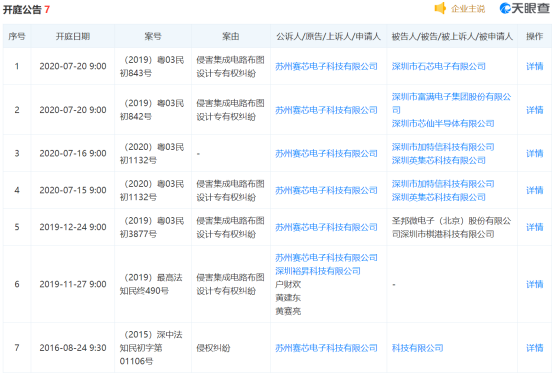The width and height of the screenshot is (554, 374).
Task: Open 科技有限公司 defendant link in row 7
Action: pos(418,348)
